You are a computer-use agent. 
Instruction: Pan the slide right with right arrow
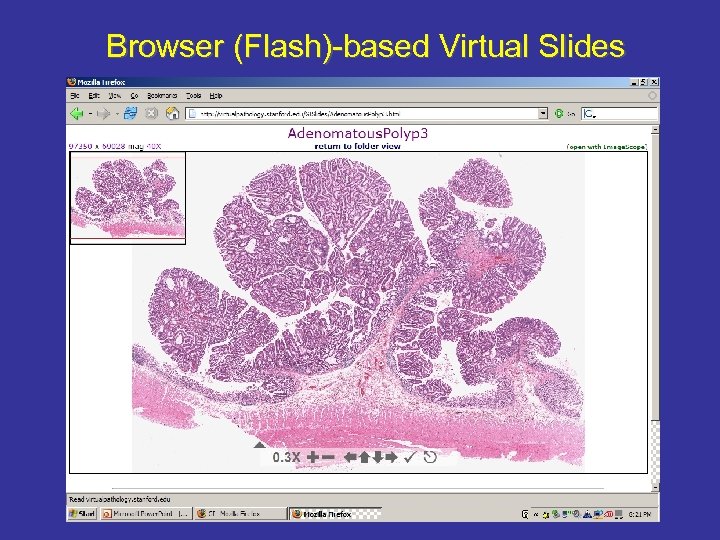pos(391,457)
